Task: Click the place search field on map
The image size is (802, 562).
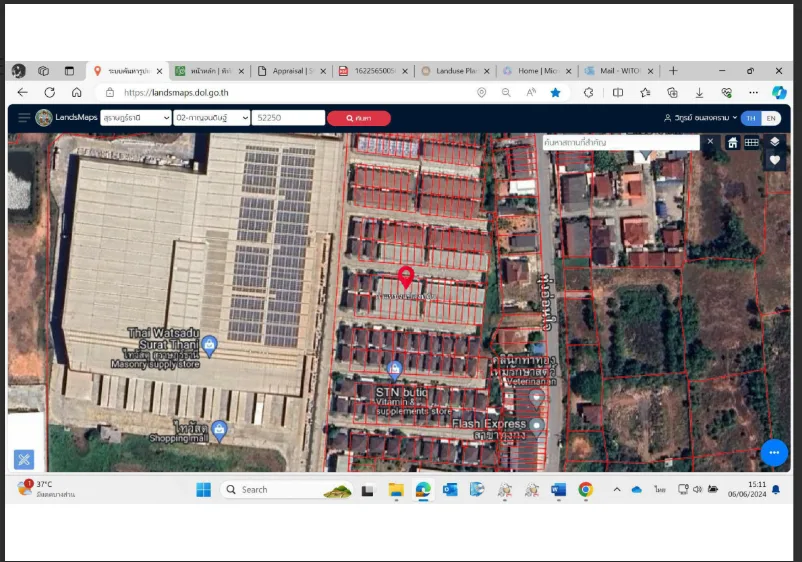Action: coord(621,142)
